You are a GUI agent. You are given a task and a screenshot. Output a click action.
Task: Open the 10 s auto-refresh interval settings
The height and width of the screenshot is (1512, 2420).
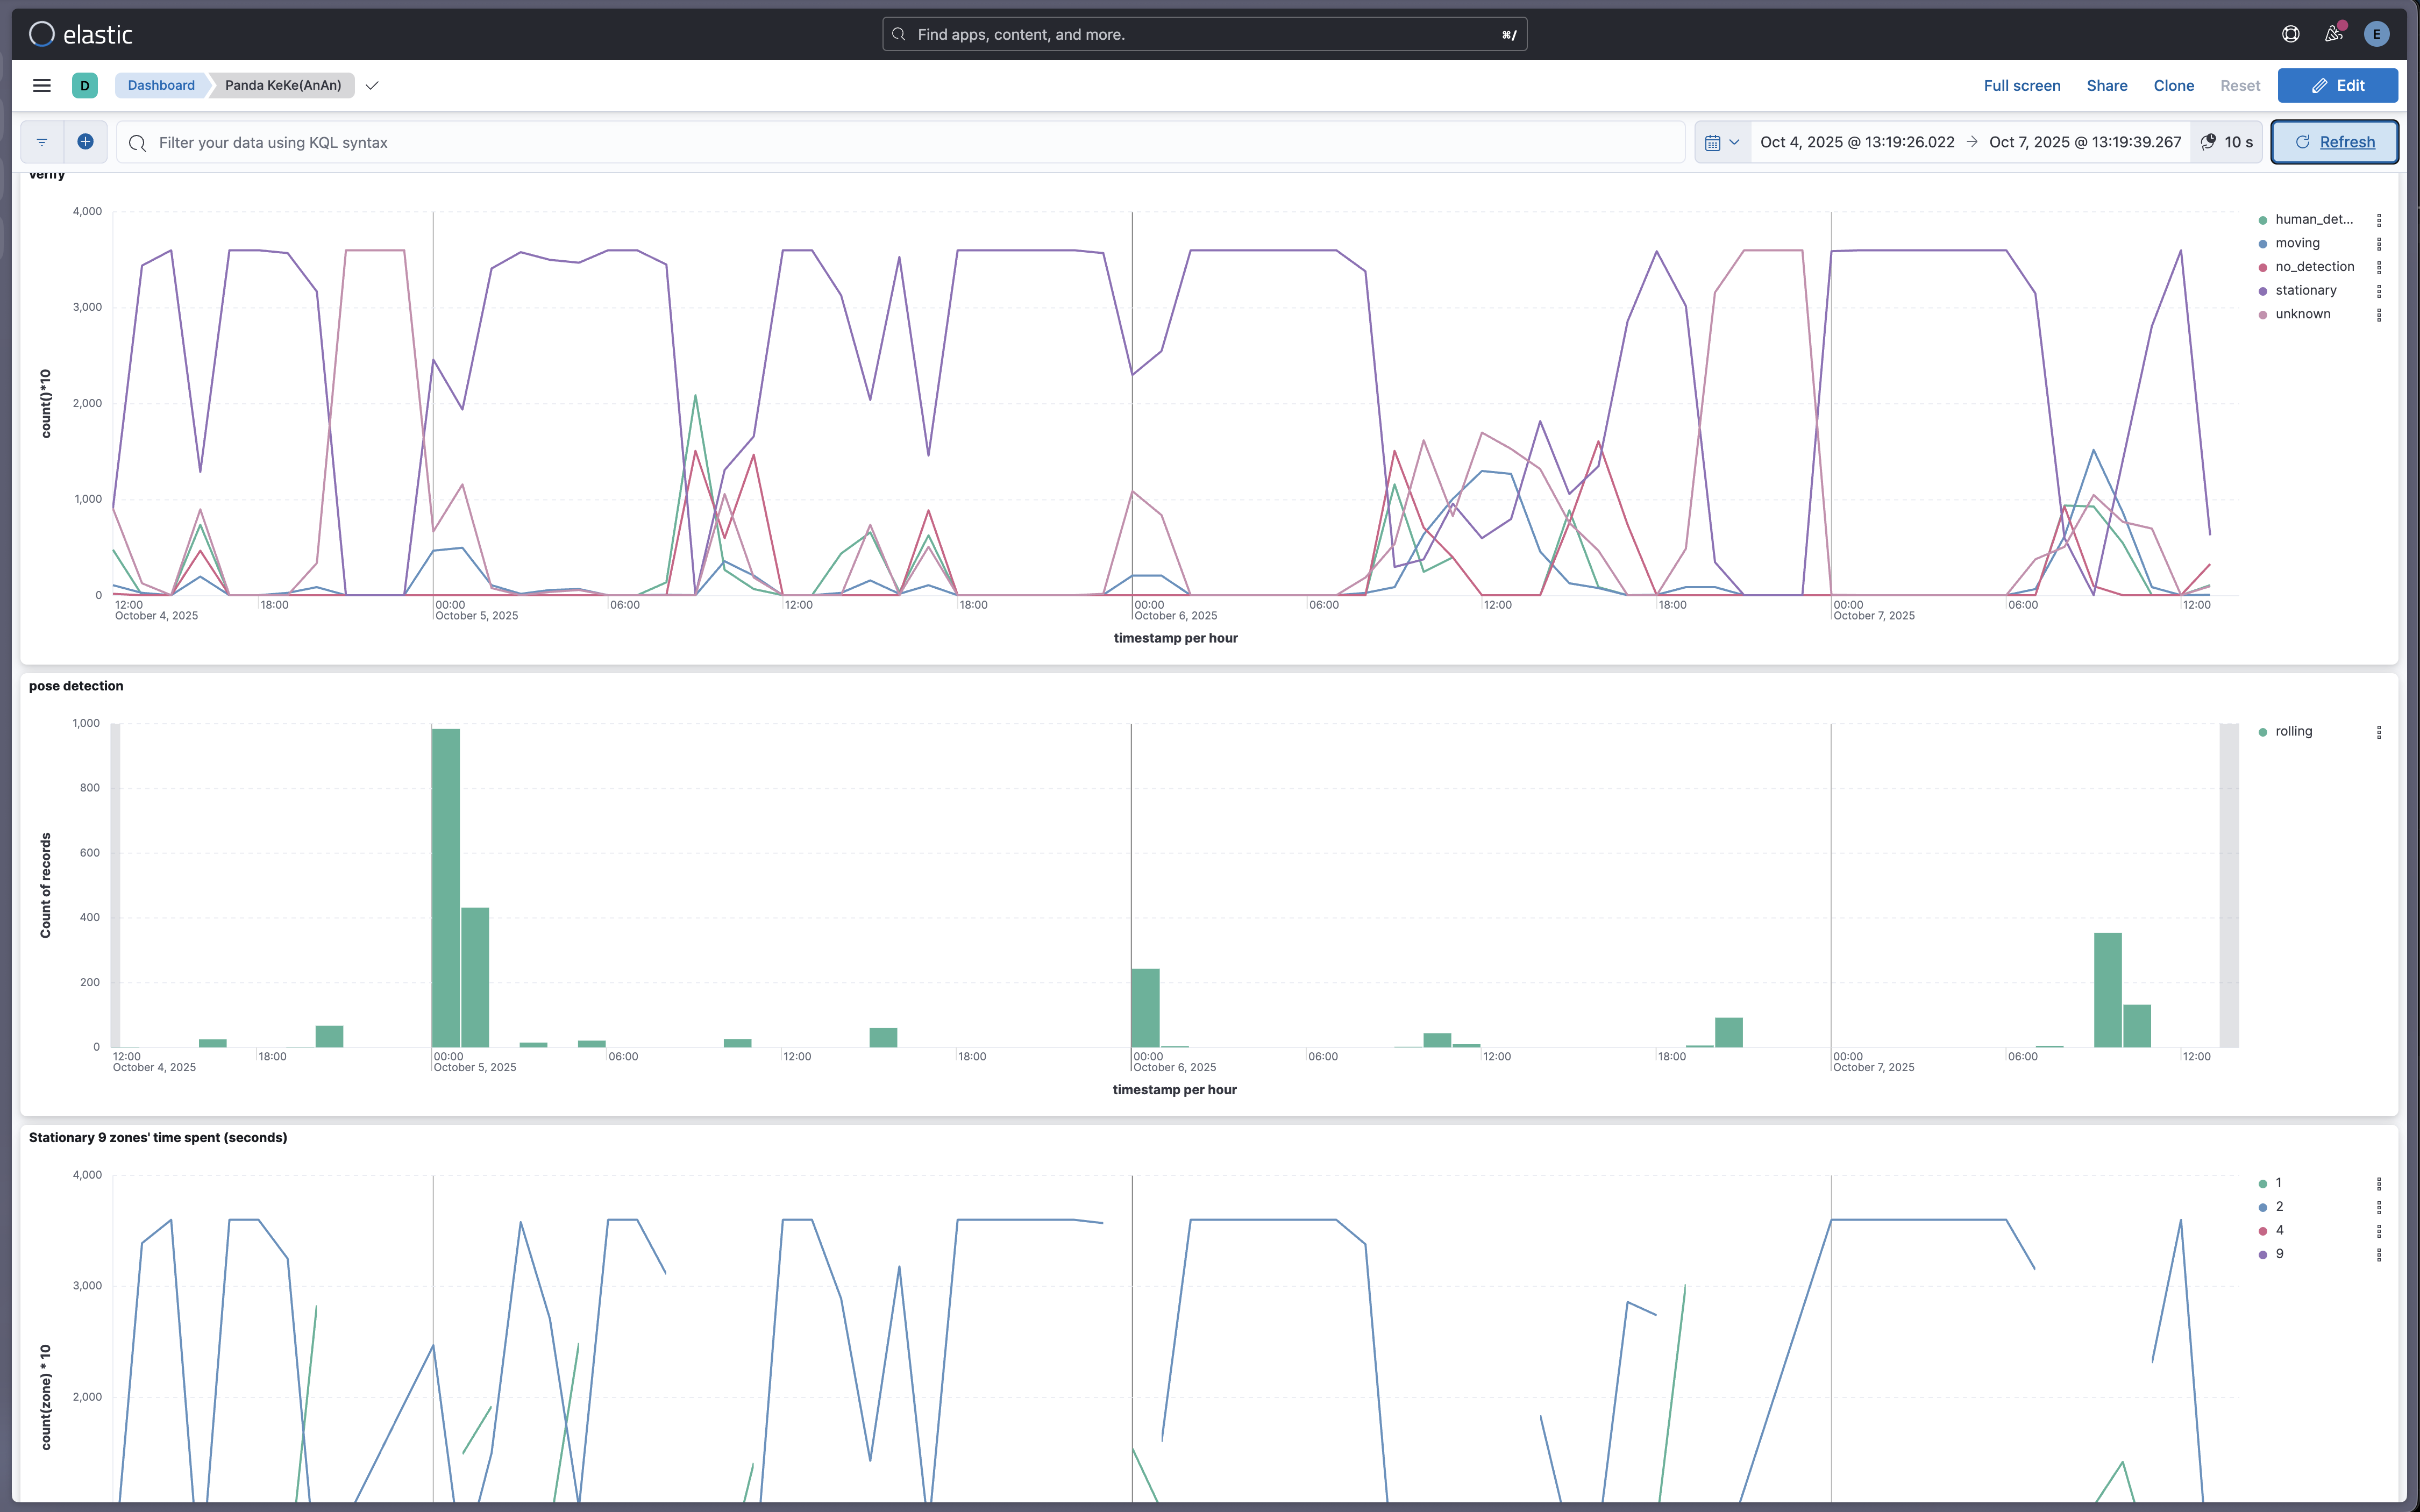pyautogui.click(x=2227, y=142)
